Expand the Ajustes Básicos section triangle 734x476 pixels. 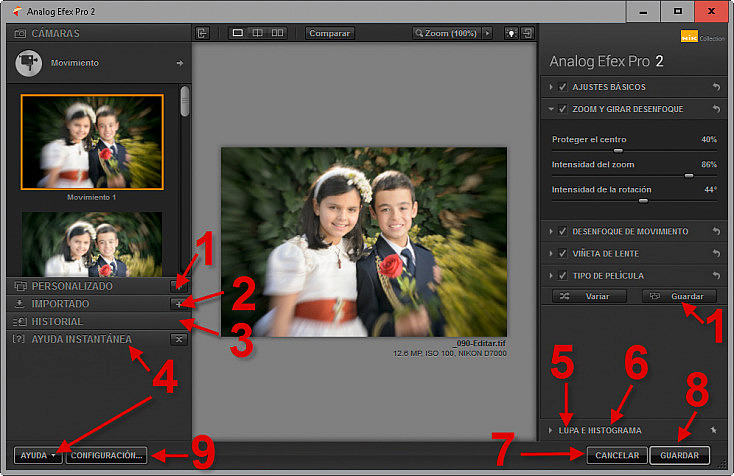coord(550,87)
